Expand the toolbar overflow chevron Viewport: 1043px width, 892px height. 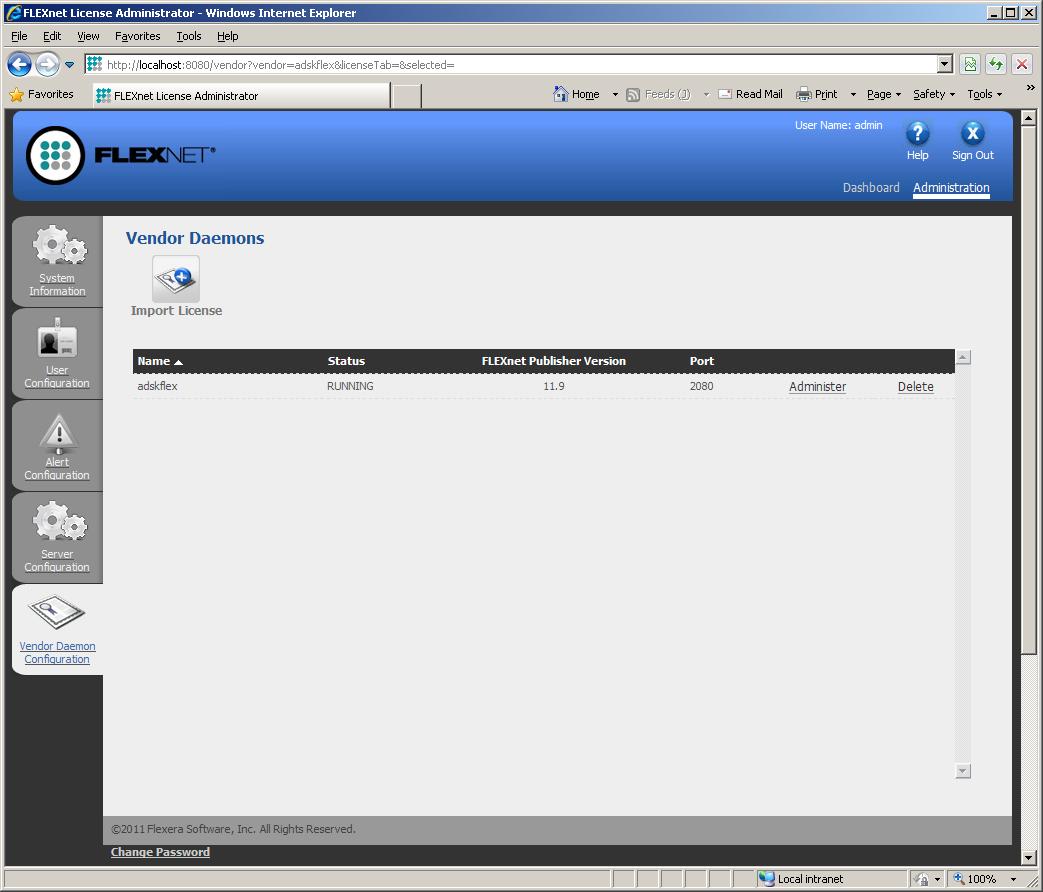click(x=1030, y=87)
